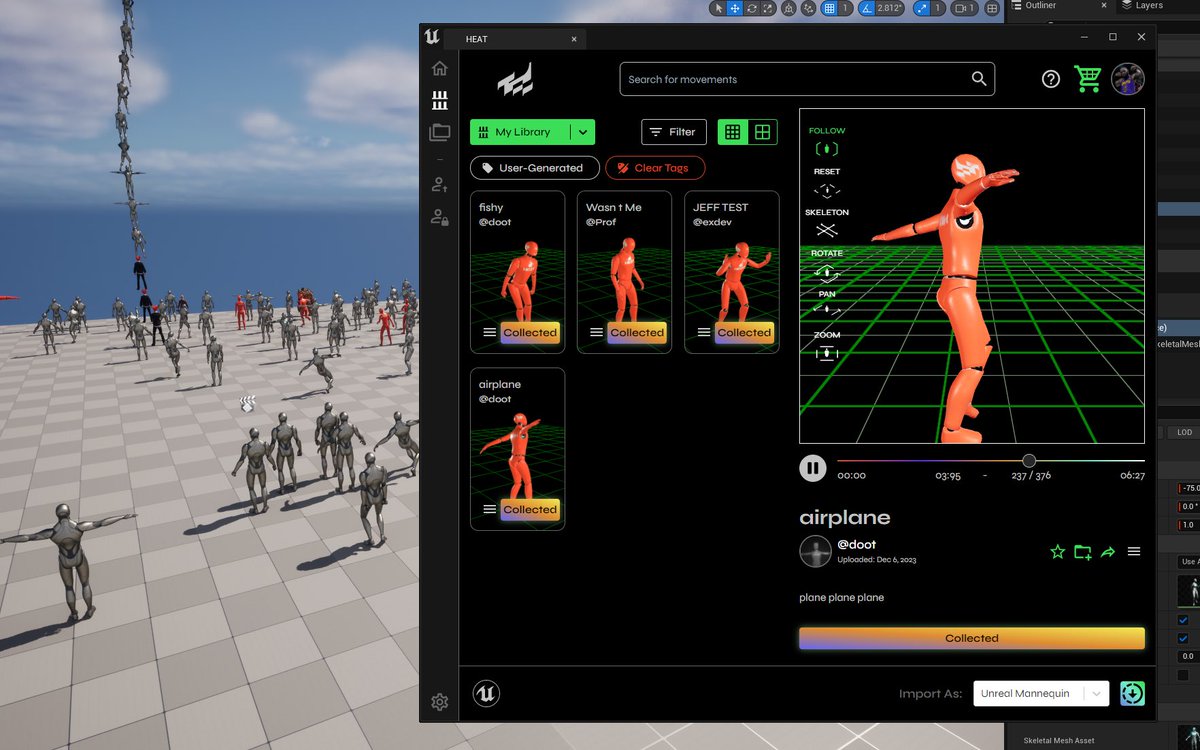Open the My Library dropdown arrow

click(x=583, y=132)
